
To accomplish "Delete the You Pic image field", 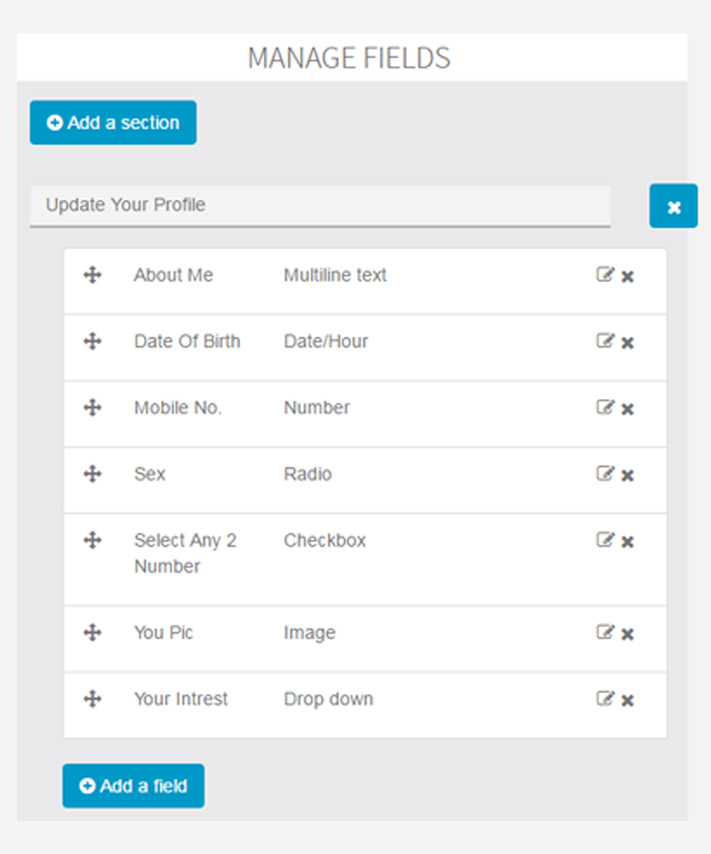I will coord(628,634).
